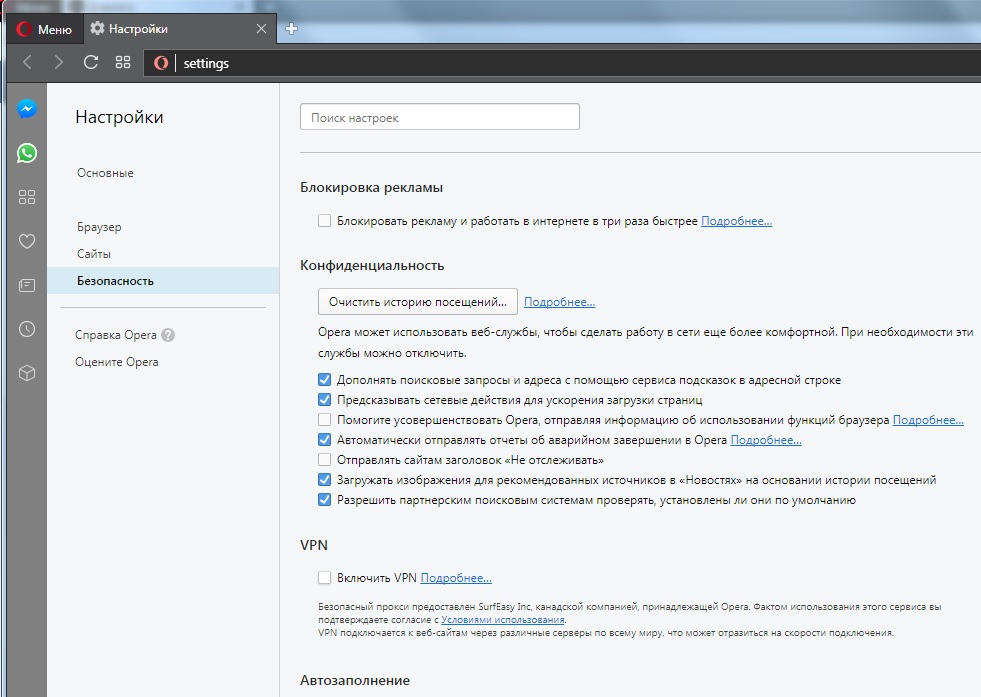Open Подробнее link about VPN
Viewport: 981px width, 697px height.
456,578
